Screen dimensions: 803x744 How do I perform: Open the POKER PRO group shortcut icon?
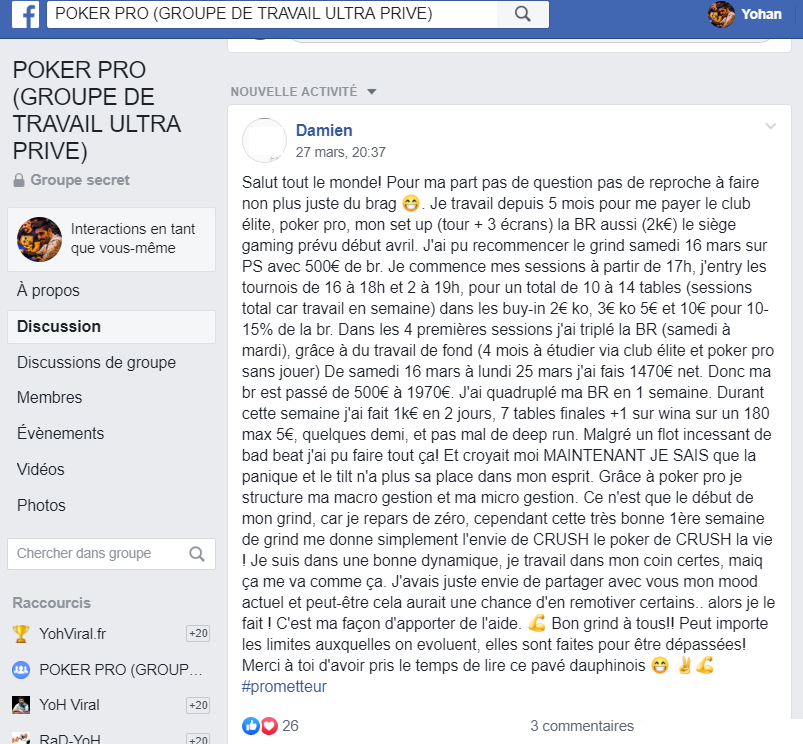21,670
